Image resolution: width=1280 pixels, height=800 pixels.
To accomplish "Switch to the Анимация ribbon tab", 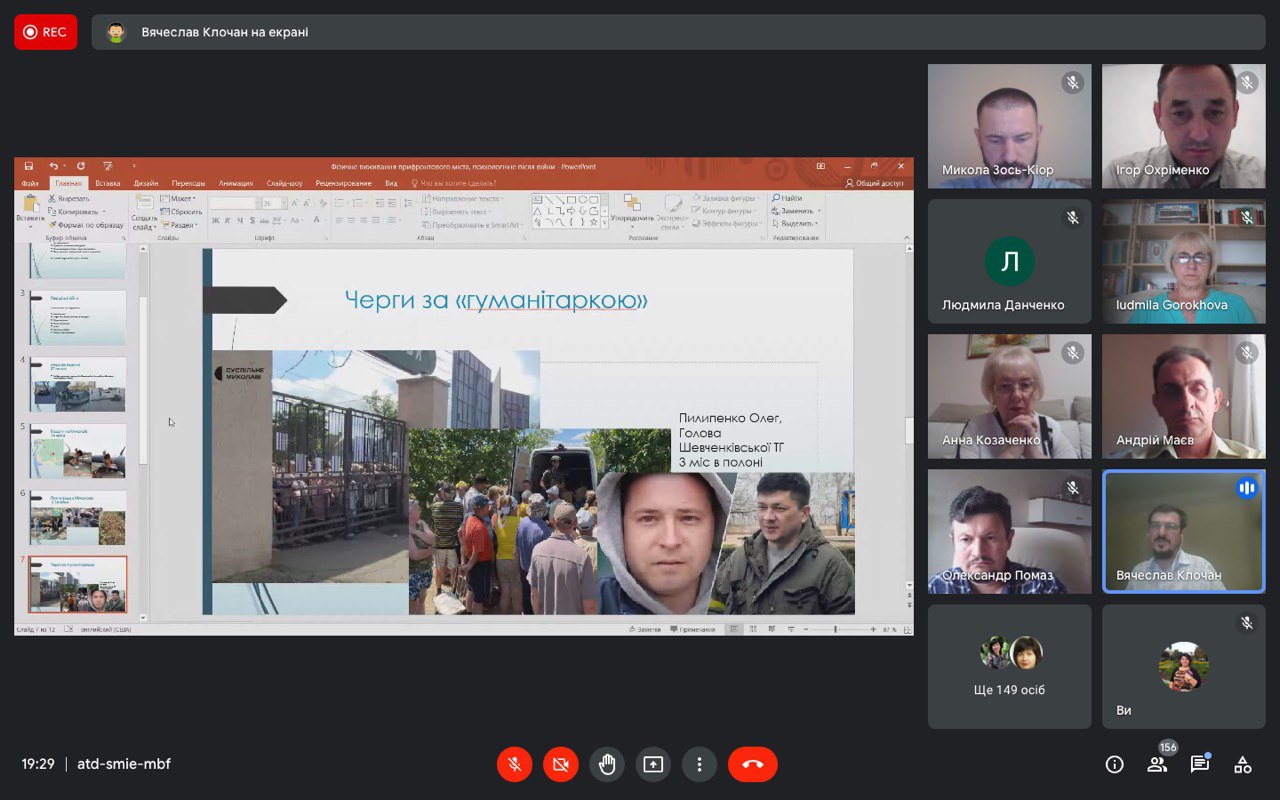I will pyautogui.click(x=236, y=183).
